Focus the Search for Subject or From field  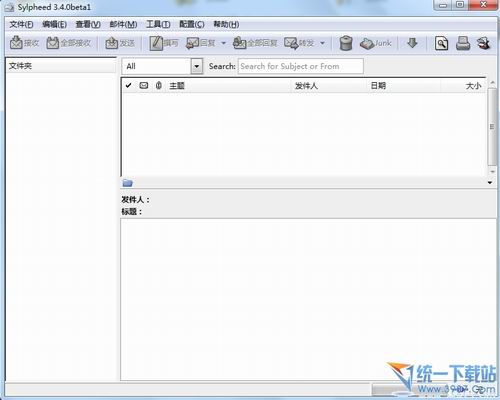pos(301,66)
